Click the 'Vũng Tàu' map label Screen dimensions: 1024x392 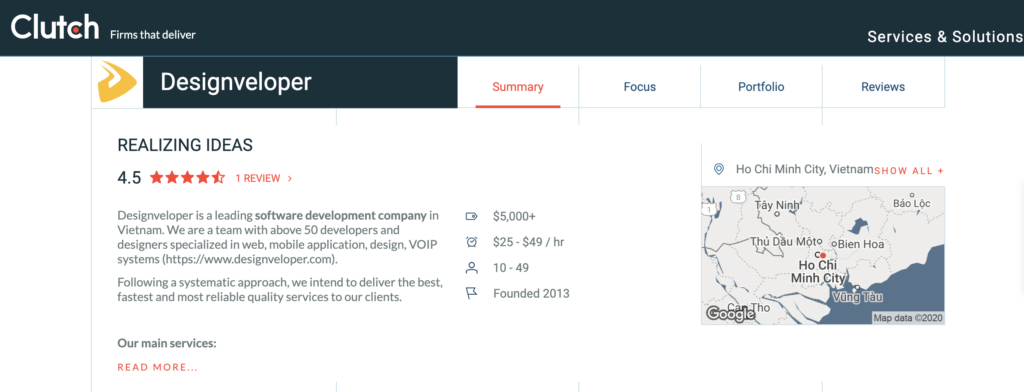click(x=857, y=297)
